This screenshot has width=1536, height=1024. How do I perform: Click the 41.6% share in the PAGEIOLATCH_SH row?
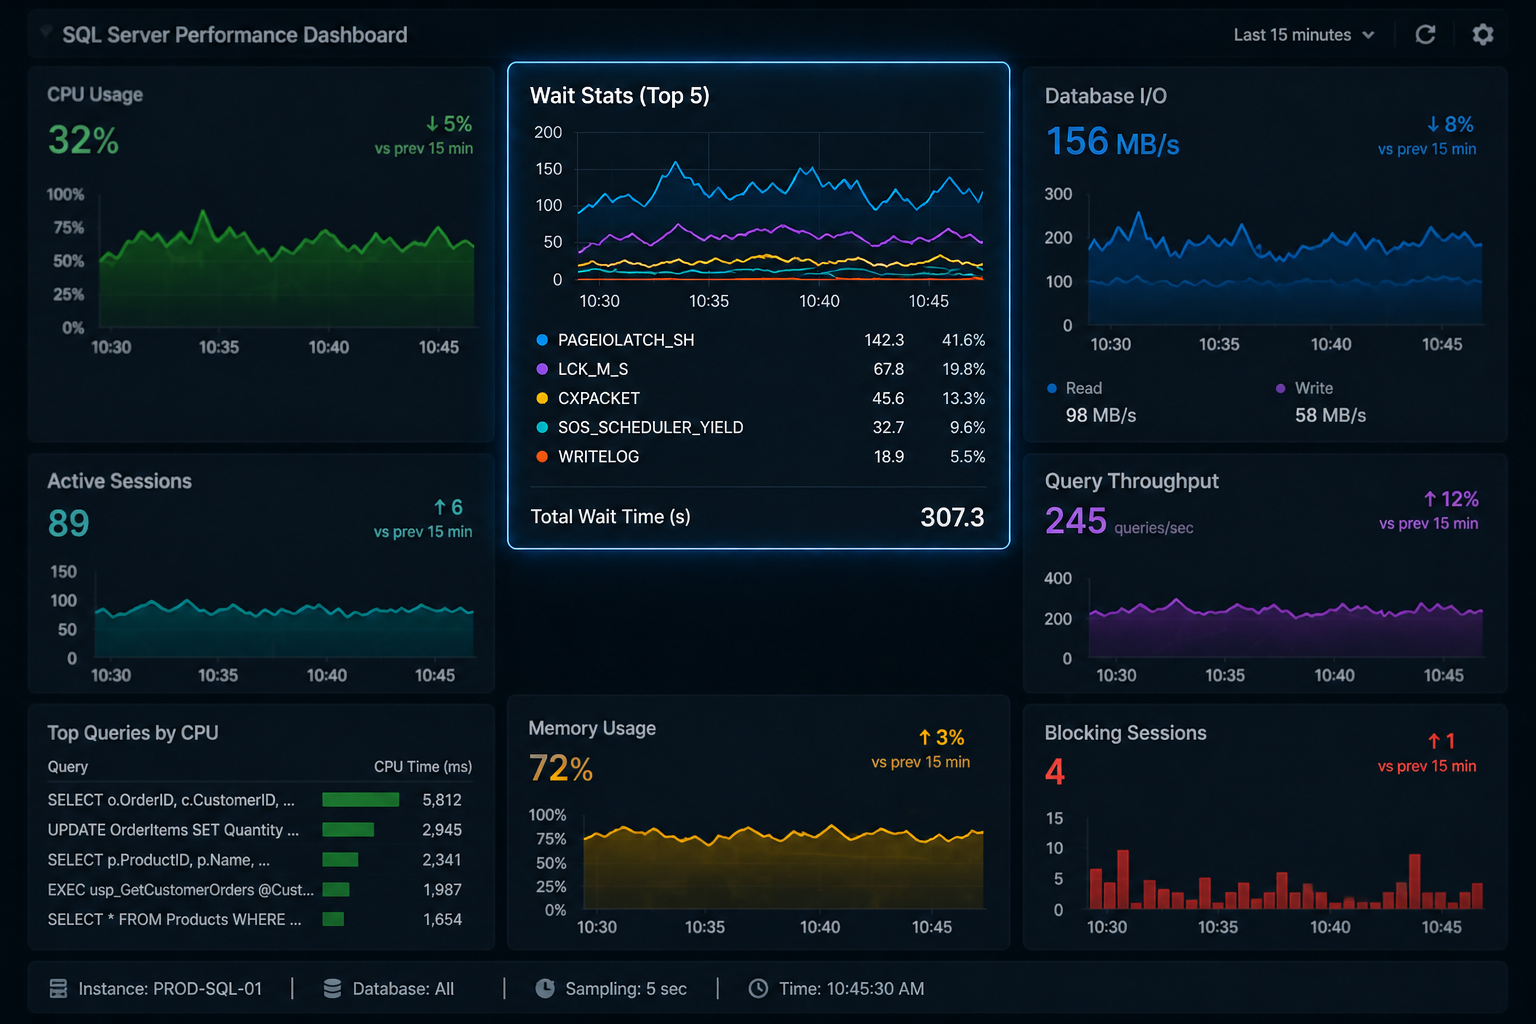click(963, 340)
